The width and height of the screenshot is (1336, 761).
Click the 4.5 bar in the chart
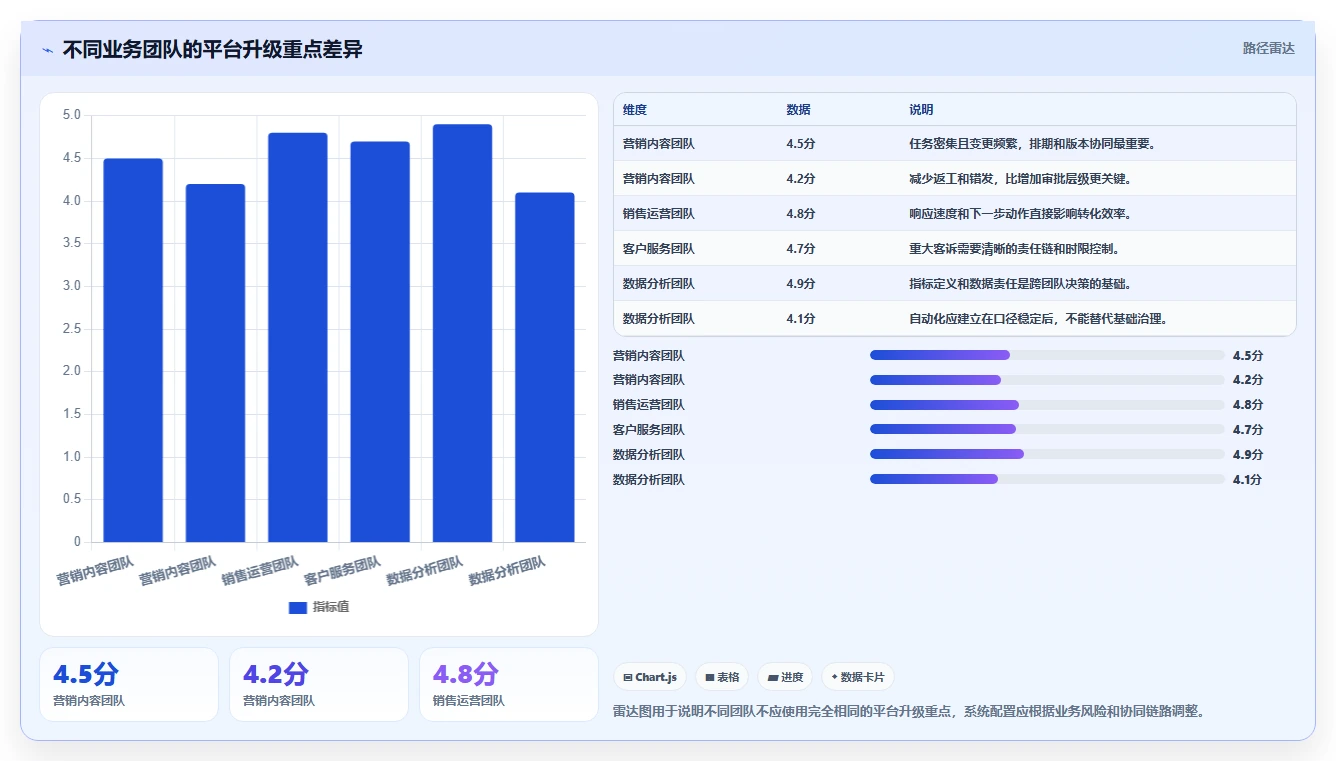[x=133, y=350]
